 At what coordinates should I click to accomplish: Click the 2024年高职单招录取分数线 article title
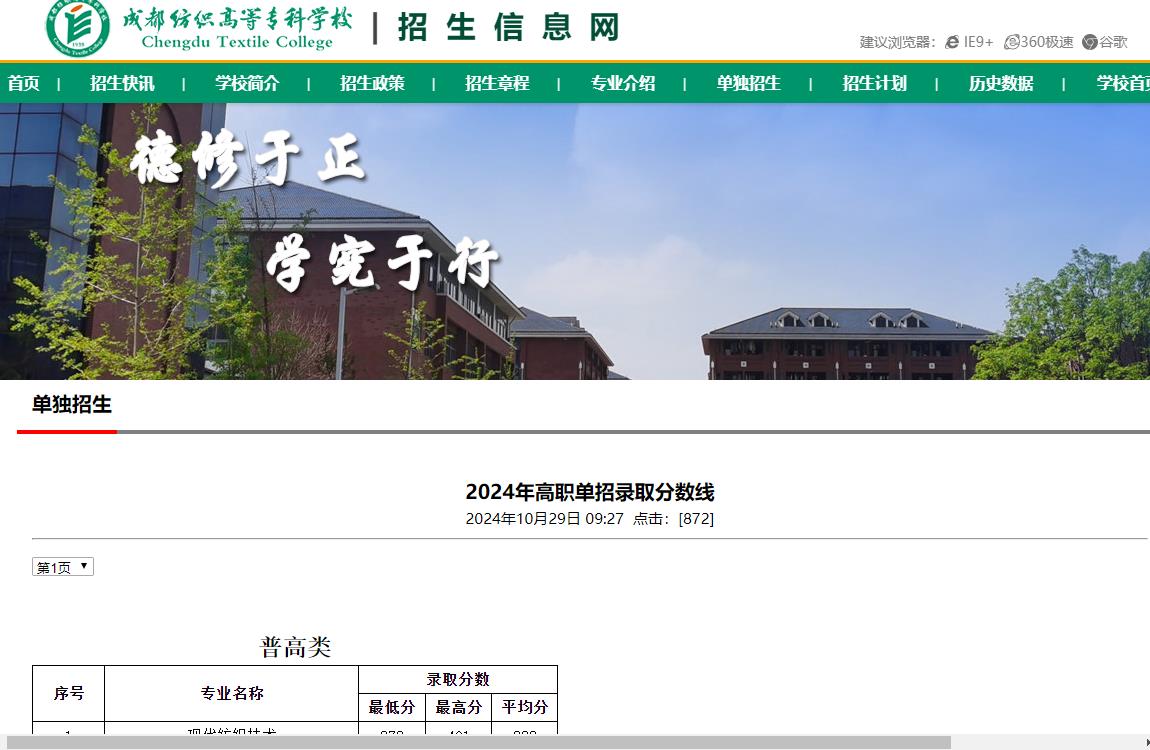point(589,492)
